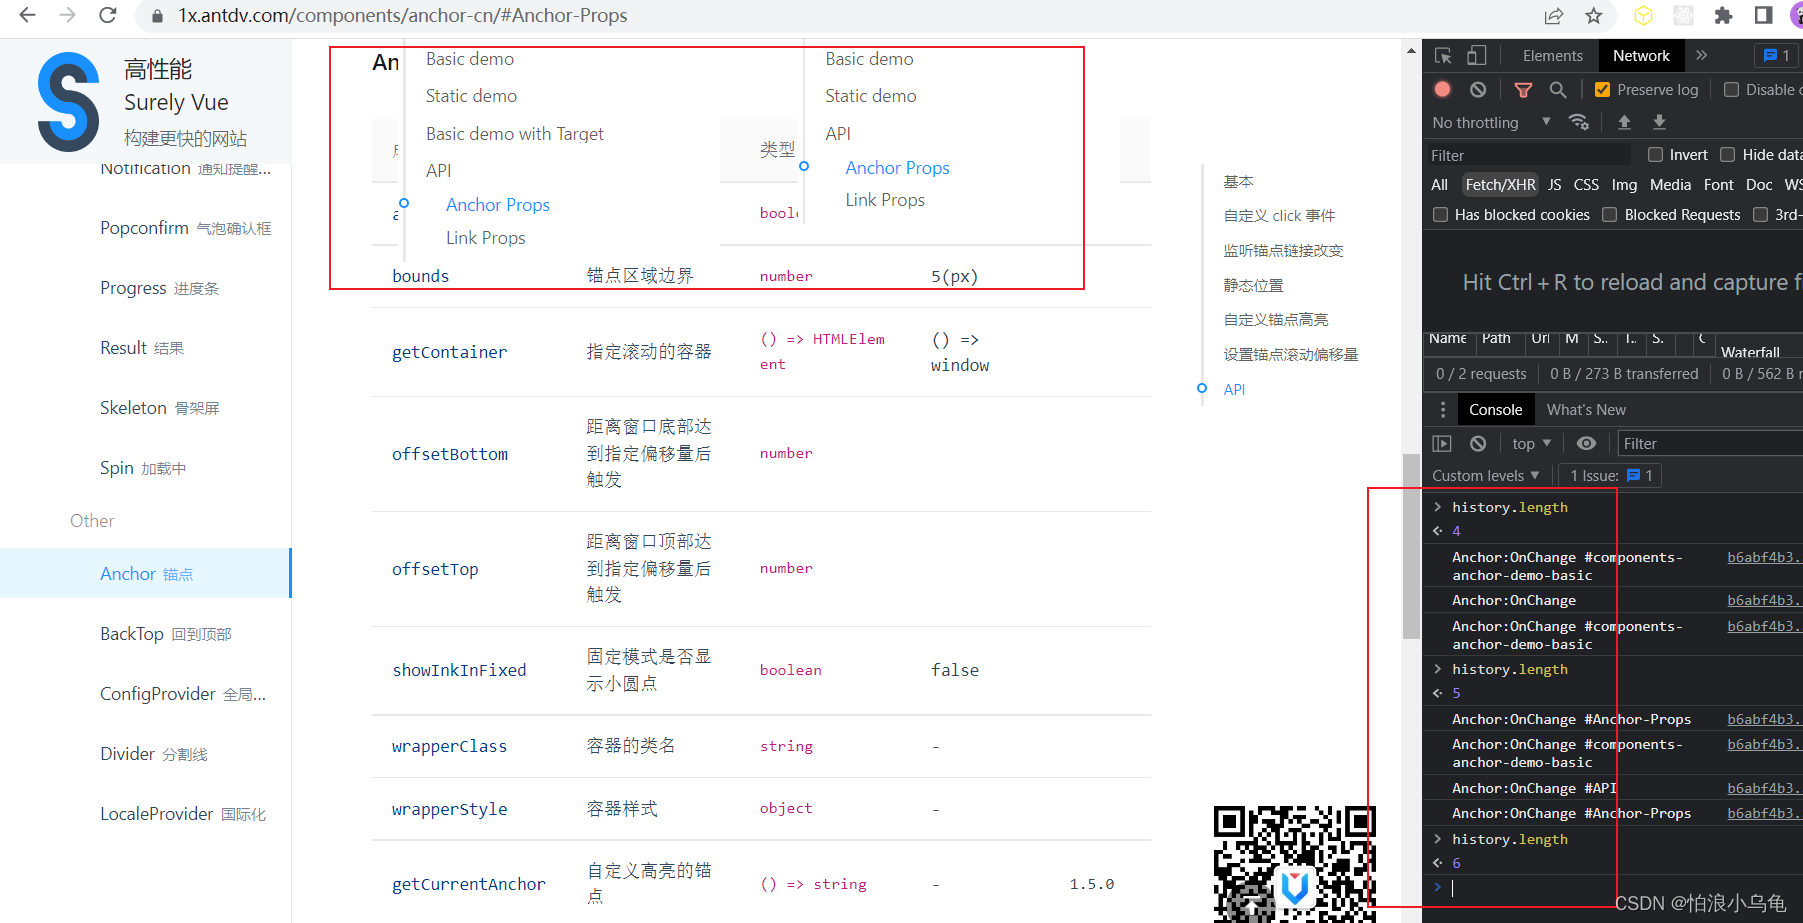Jump to the API anchor in right nav
The height and width of the screenshot is (923, 1803).
[x=1234, y=389]
